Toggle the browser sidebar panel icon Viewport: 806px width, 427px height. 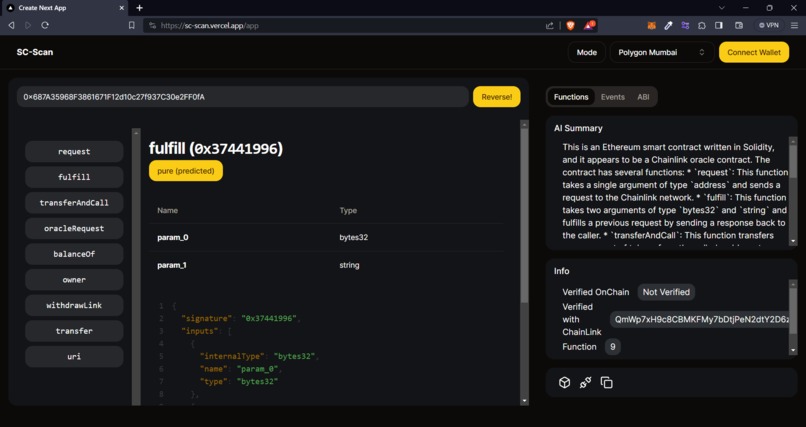click(719, 25)
